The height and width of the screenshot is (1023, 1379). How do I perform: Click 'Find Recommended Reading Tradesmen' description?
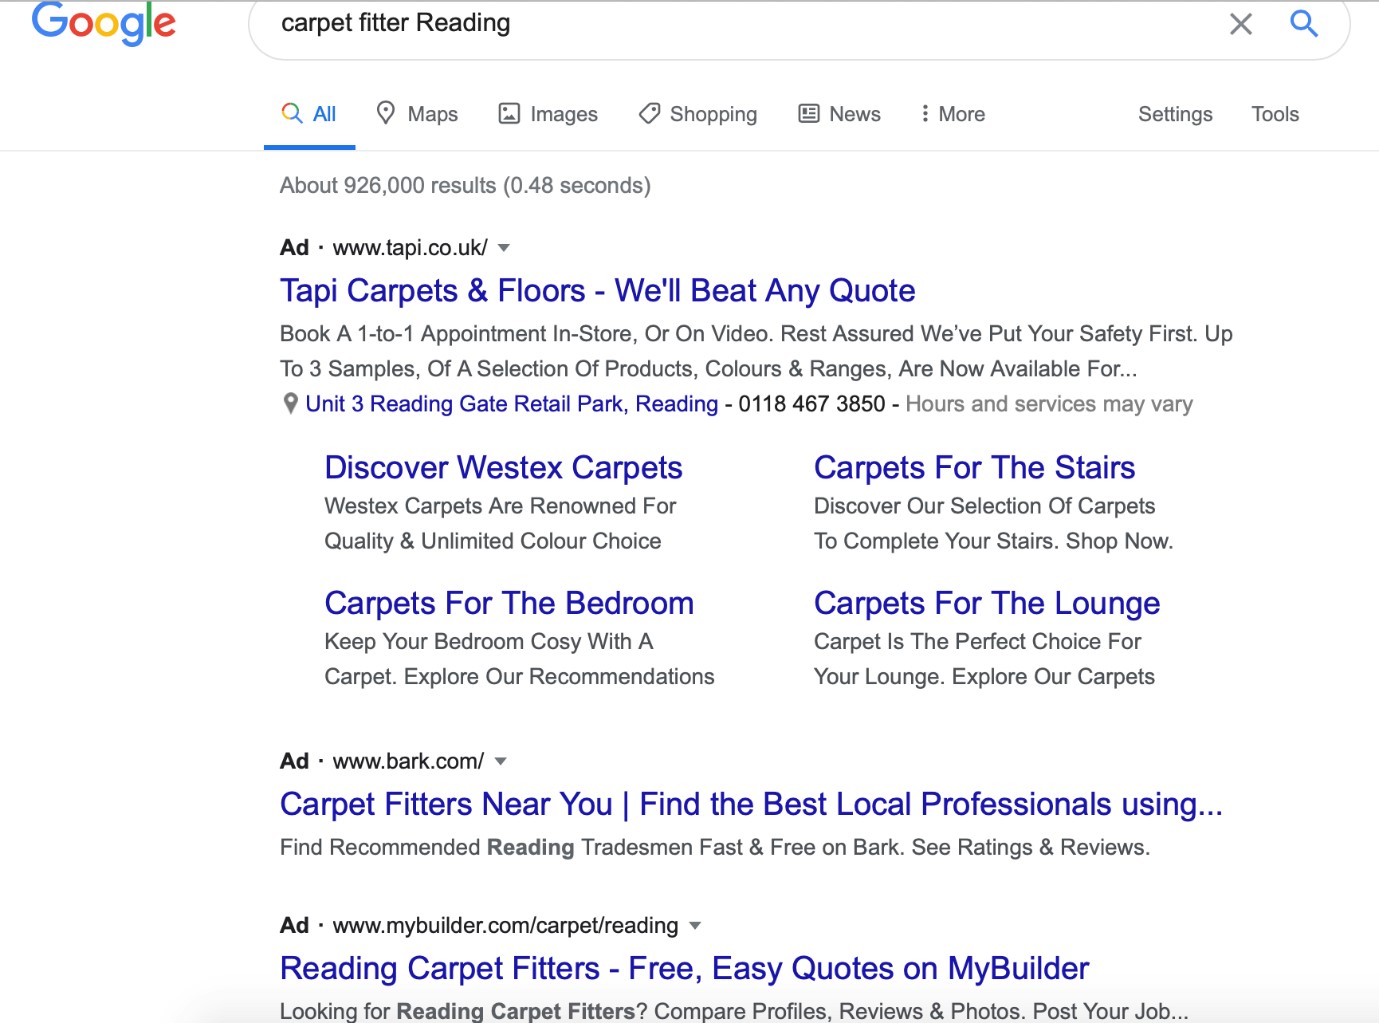715,848
